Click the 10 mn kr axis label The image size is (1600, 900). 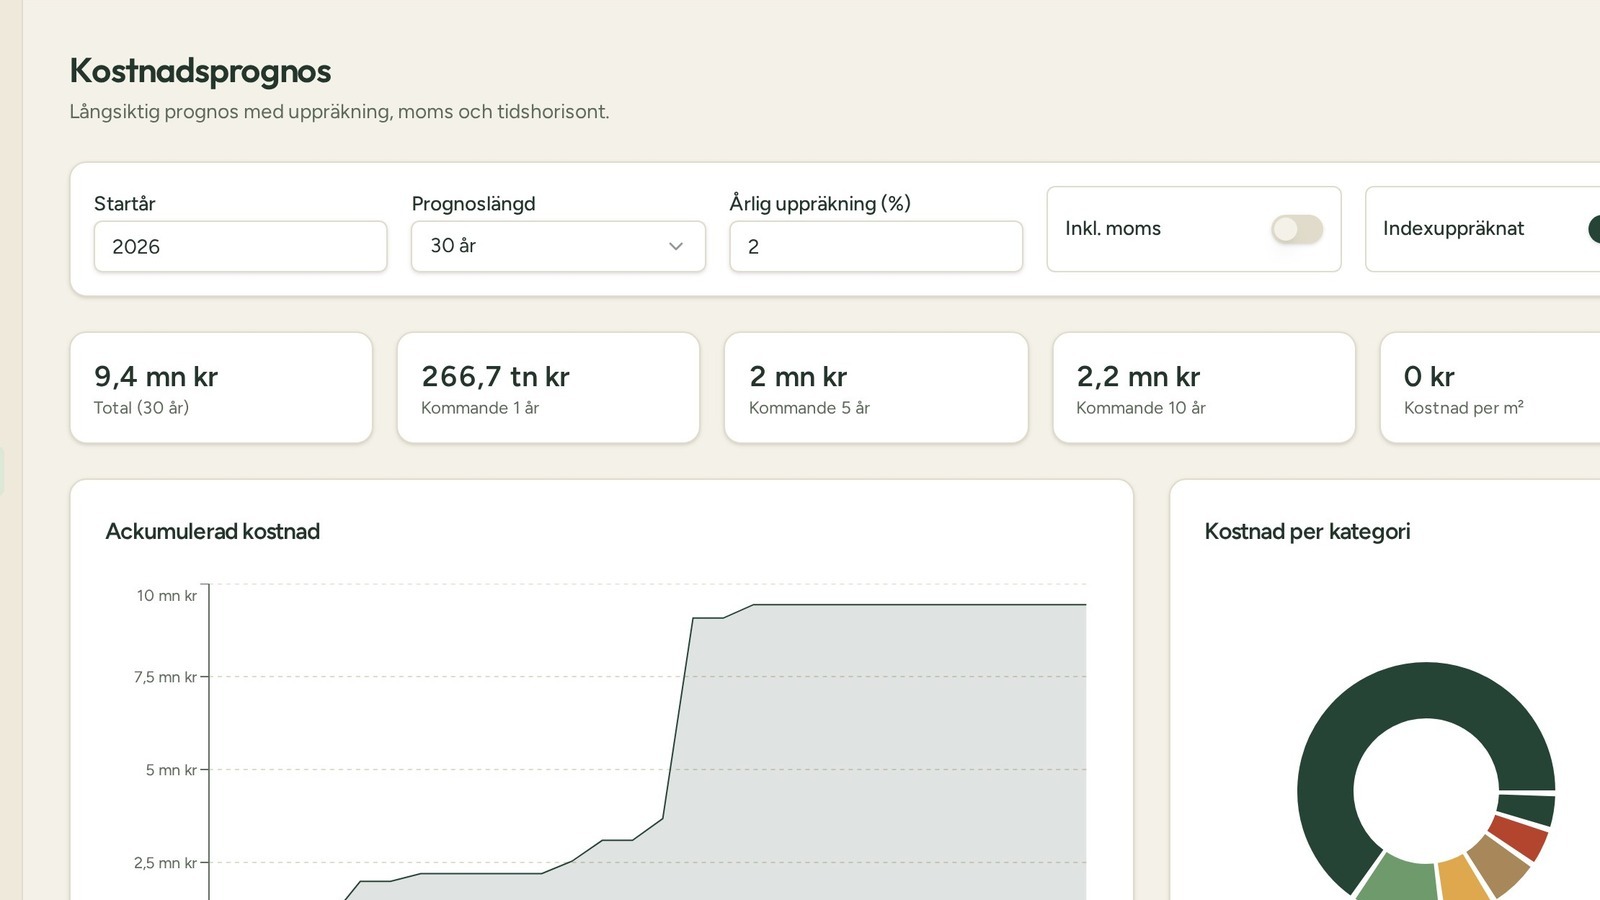167,596
